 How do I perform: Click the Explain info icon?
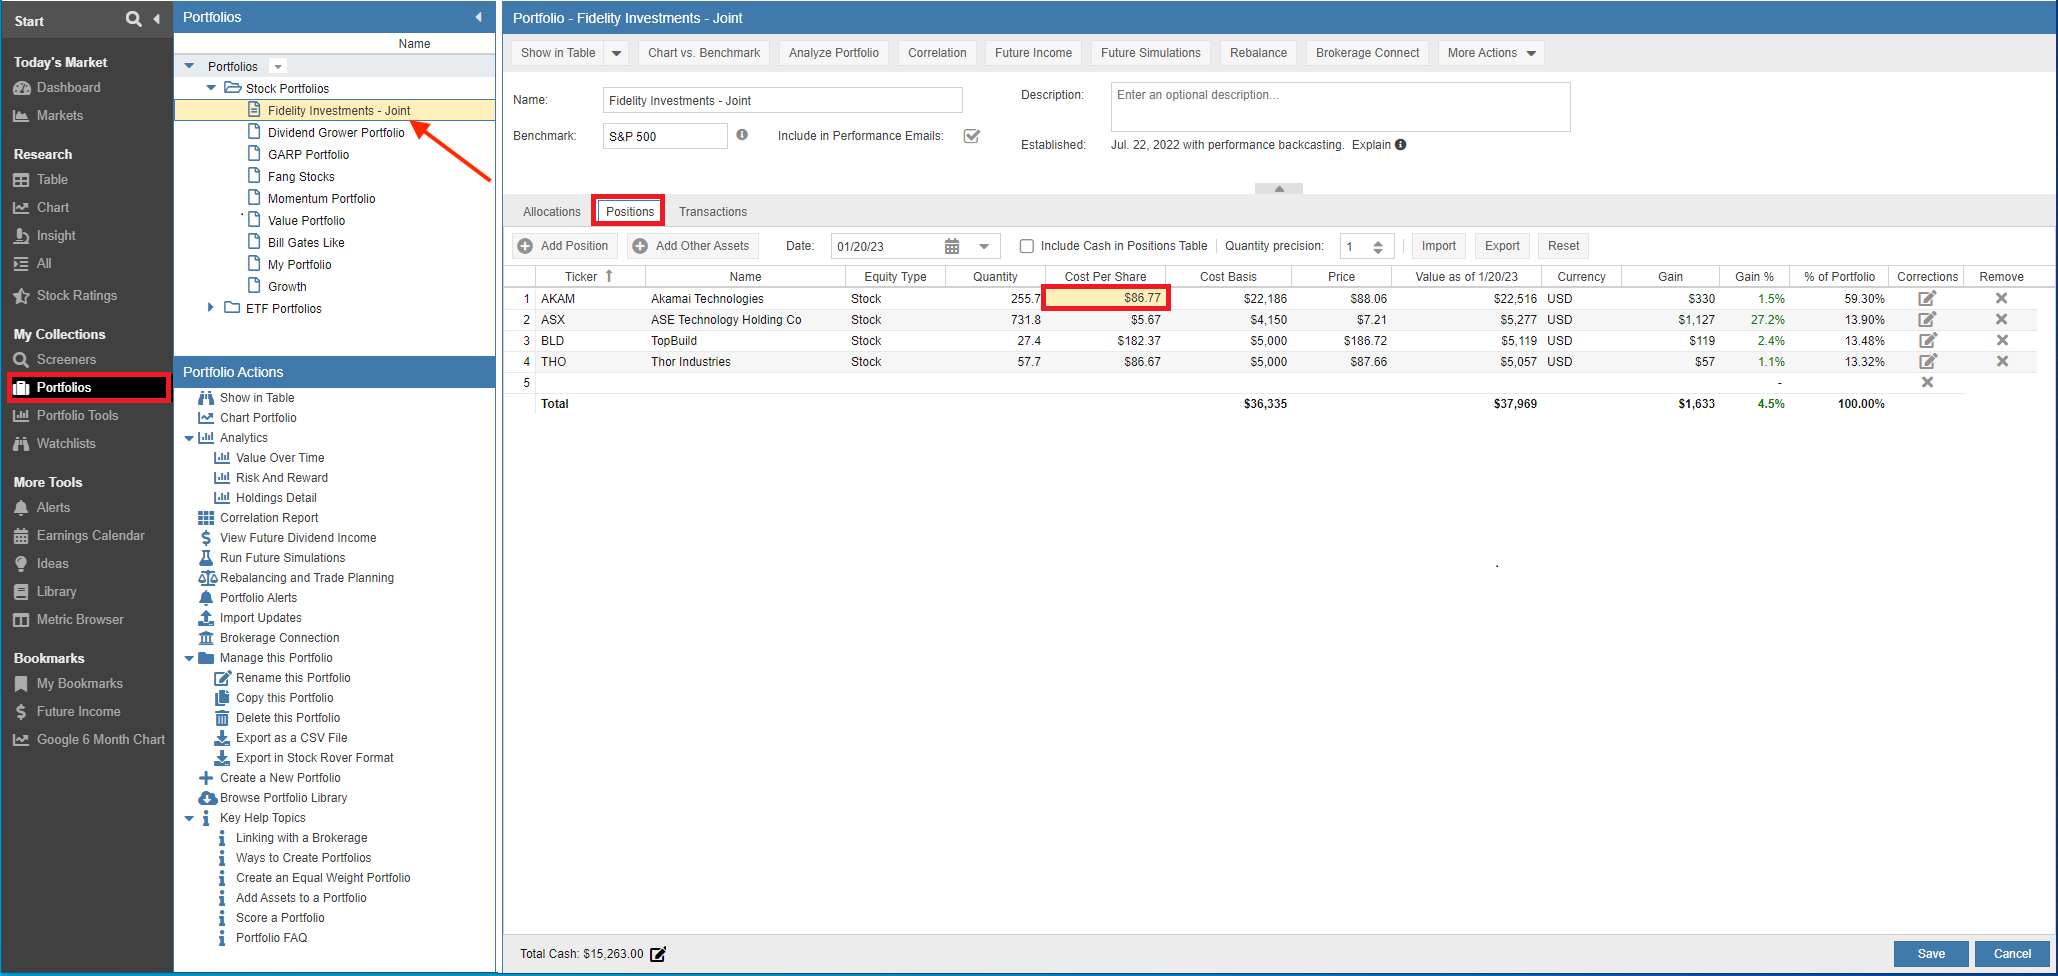(x=1401, y=145)
